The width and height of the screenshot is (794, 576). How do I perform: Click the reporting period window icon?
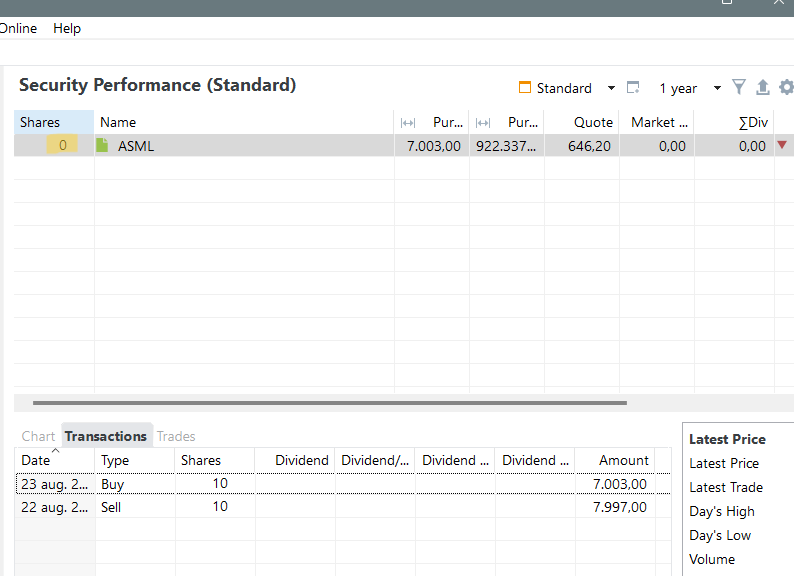click(633, 88)
